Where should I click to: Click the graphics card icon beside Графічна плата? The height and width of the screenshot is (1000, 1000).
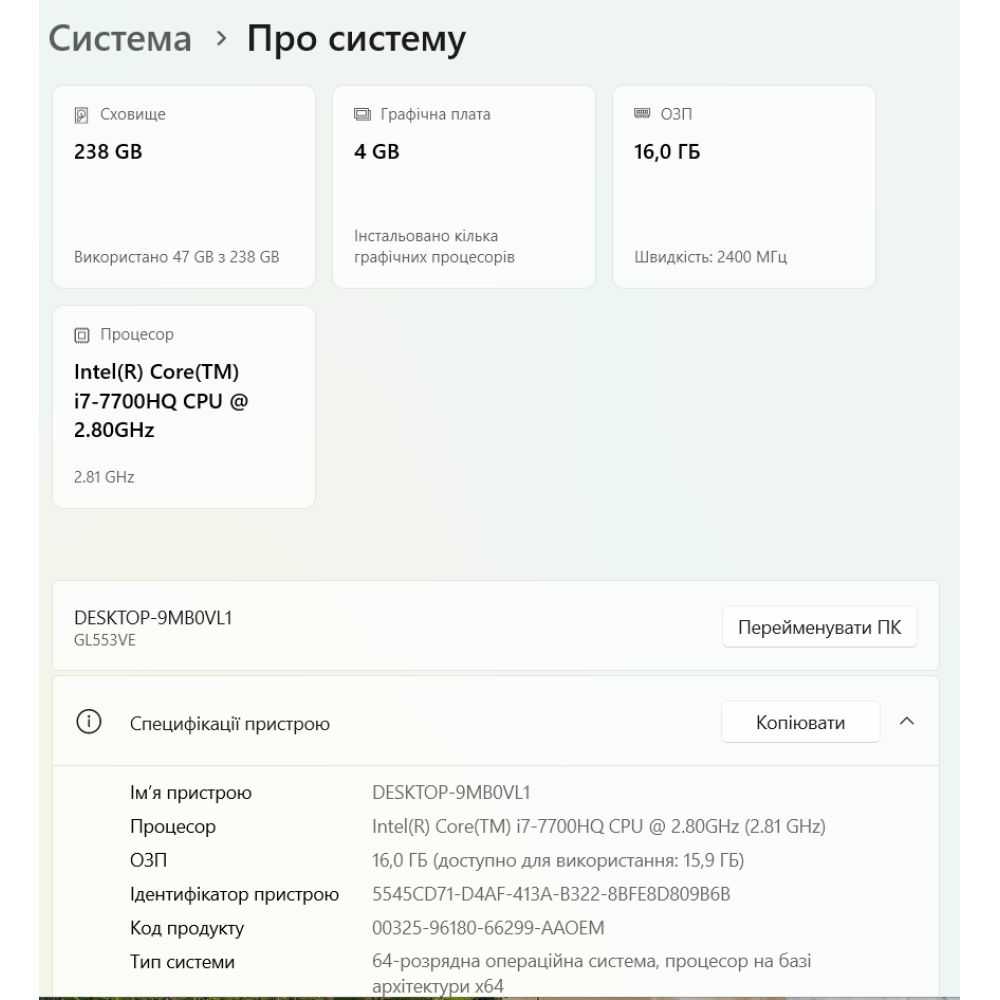362,115
